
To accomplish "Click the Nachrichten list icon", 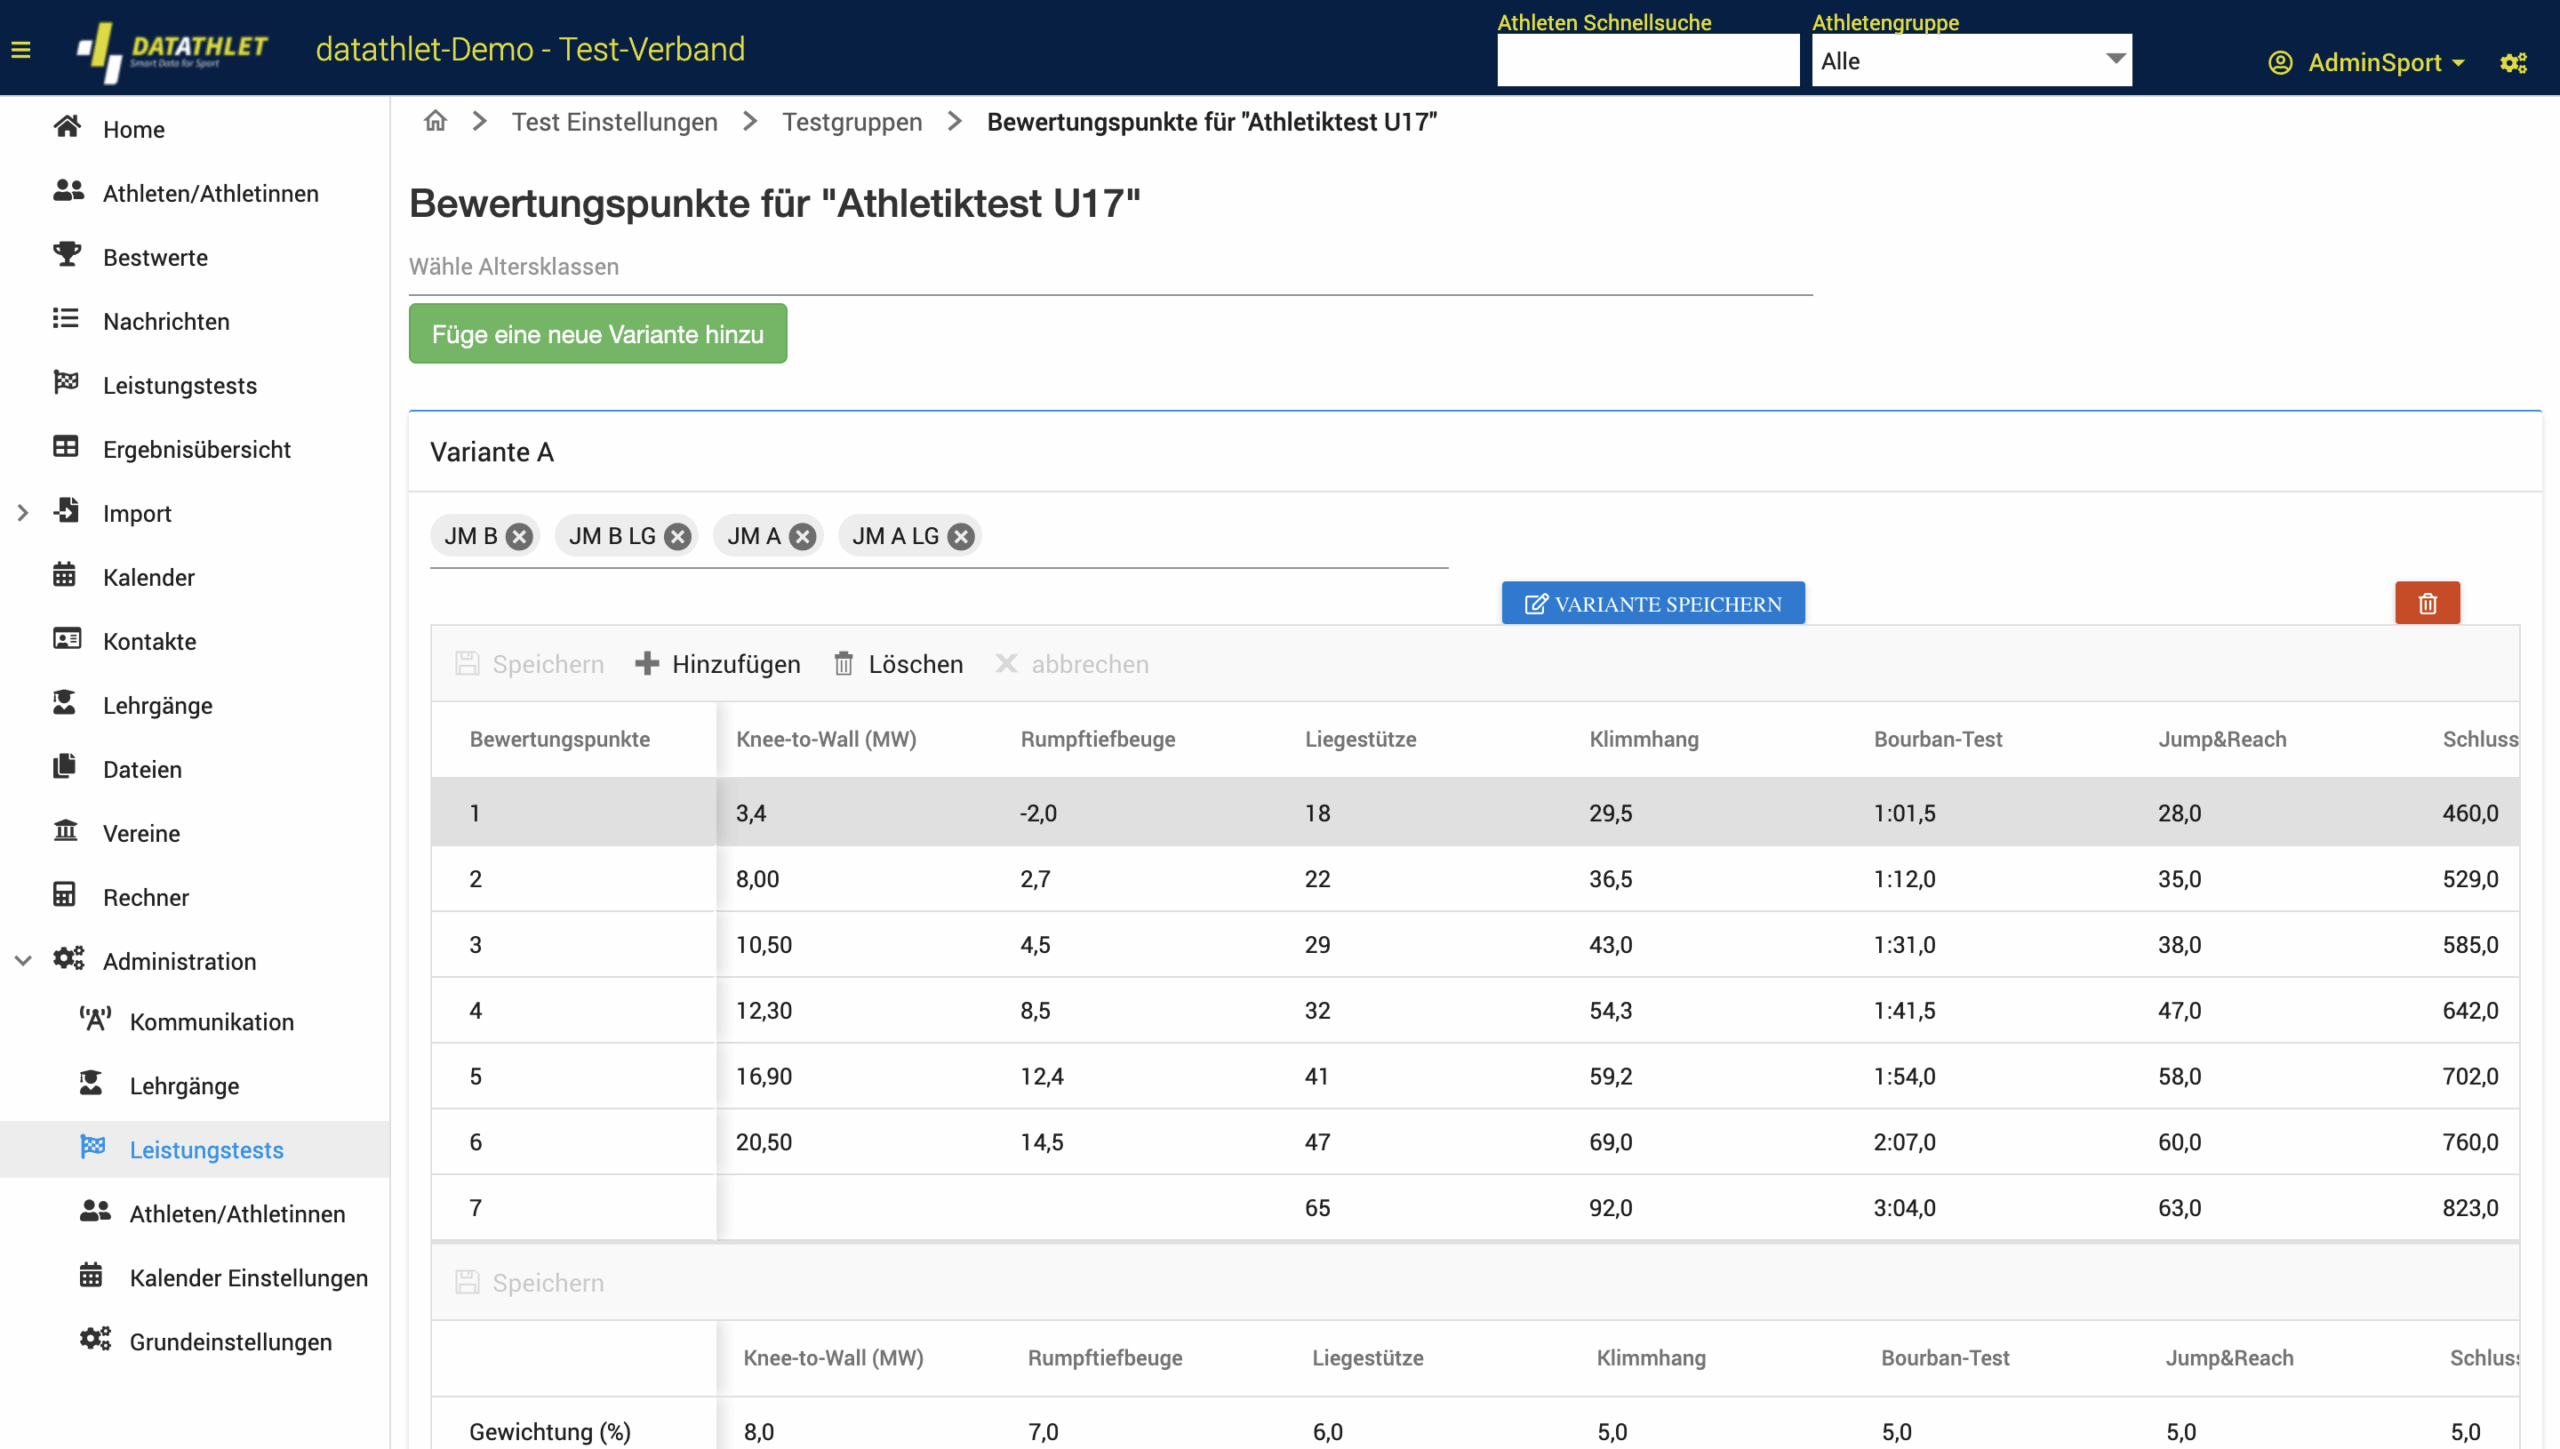I will [66, 319].
